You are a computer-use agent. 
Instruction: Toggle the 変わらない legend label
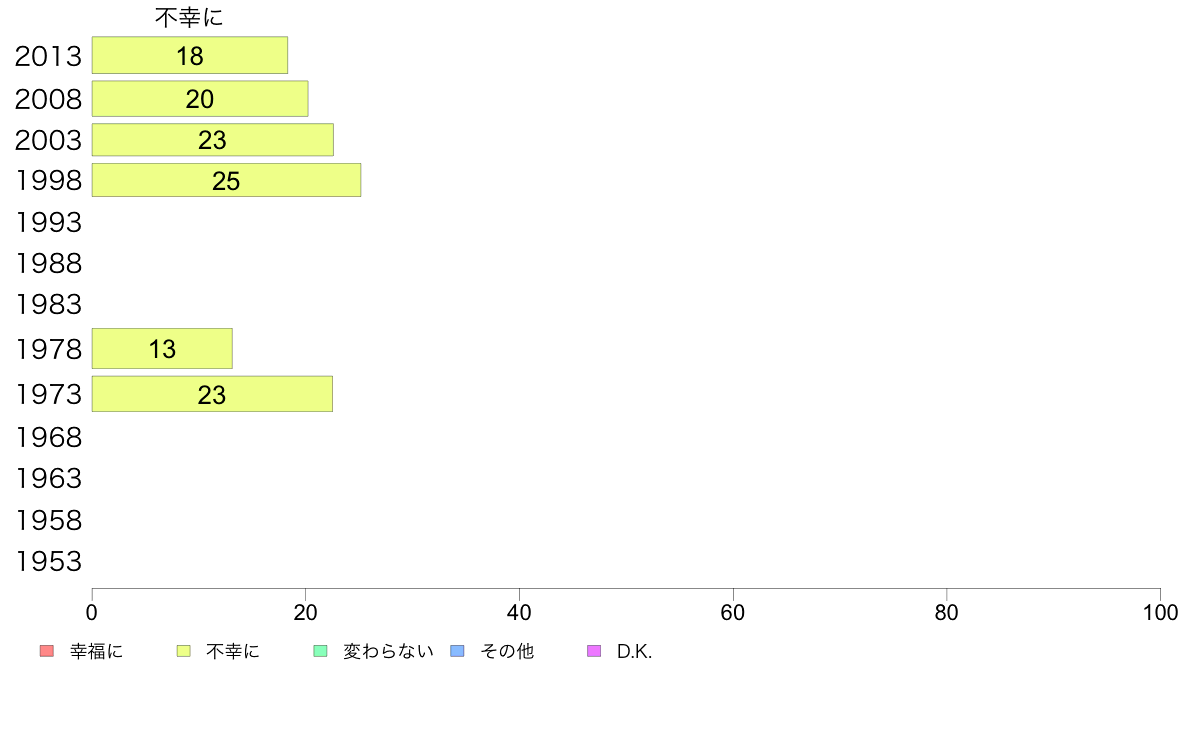tap(388, 651)
